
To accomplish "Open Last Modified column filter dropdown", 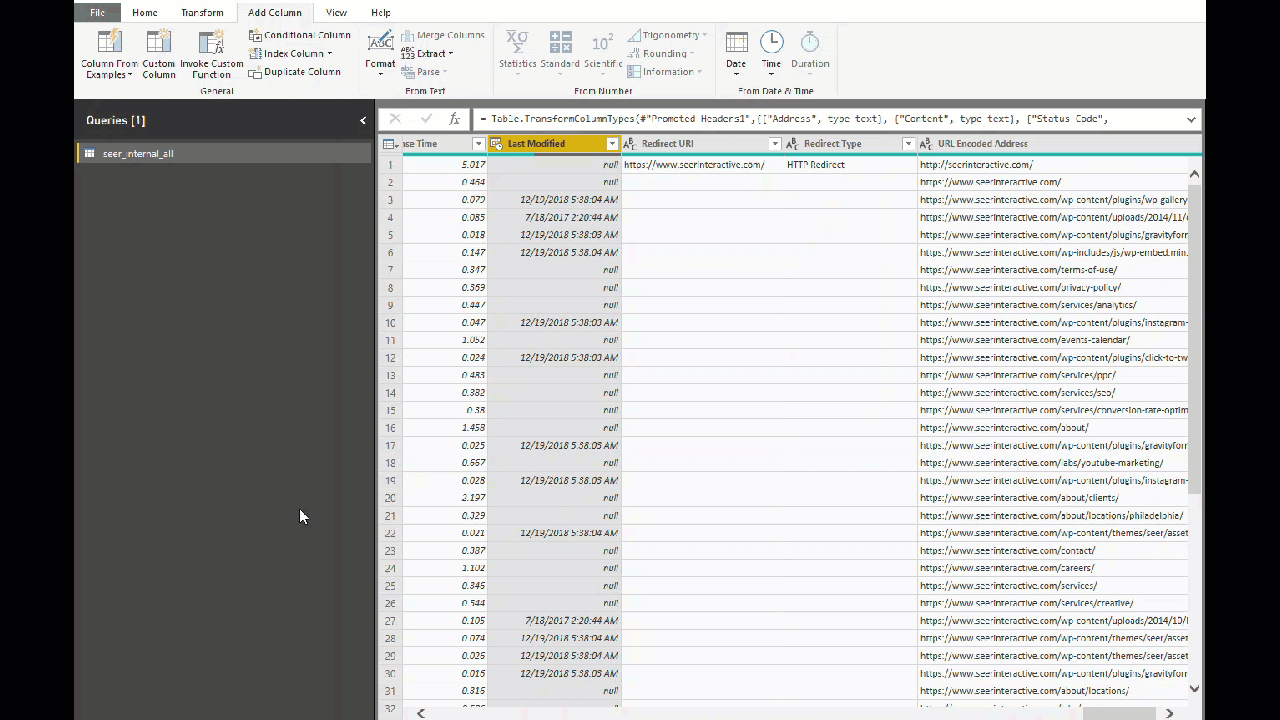I will [x=612, y=144].
